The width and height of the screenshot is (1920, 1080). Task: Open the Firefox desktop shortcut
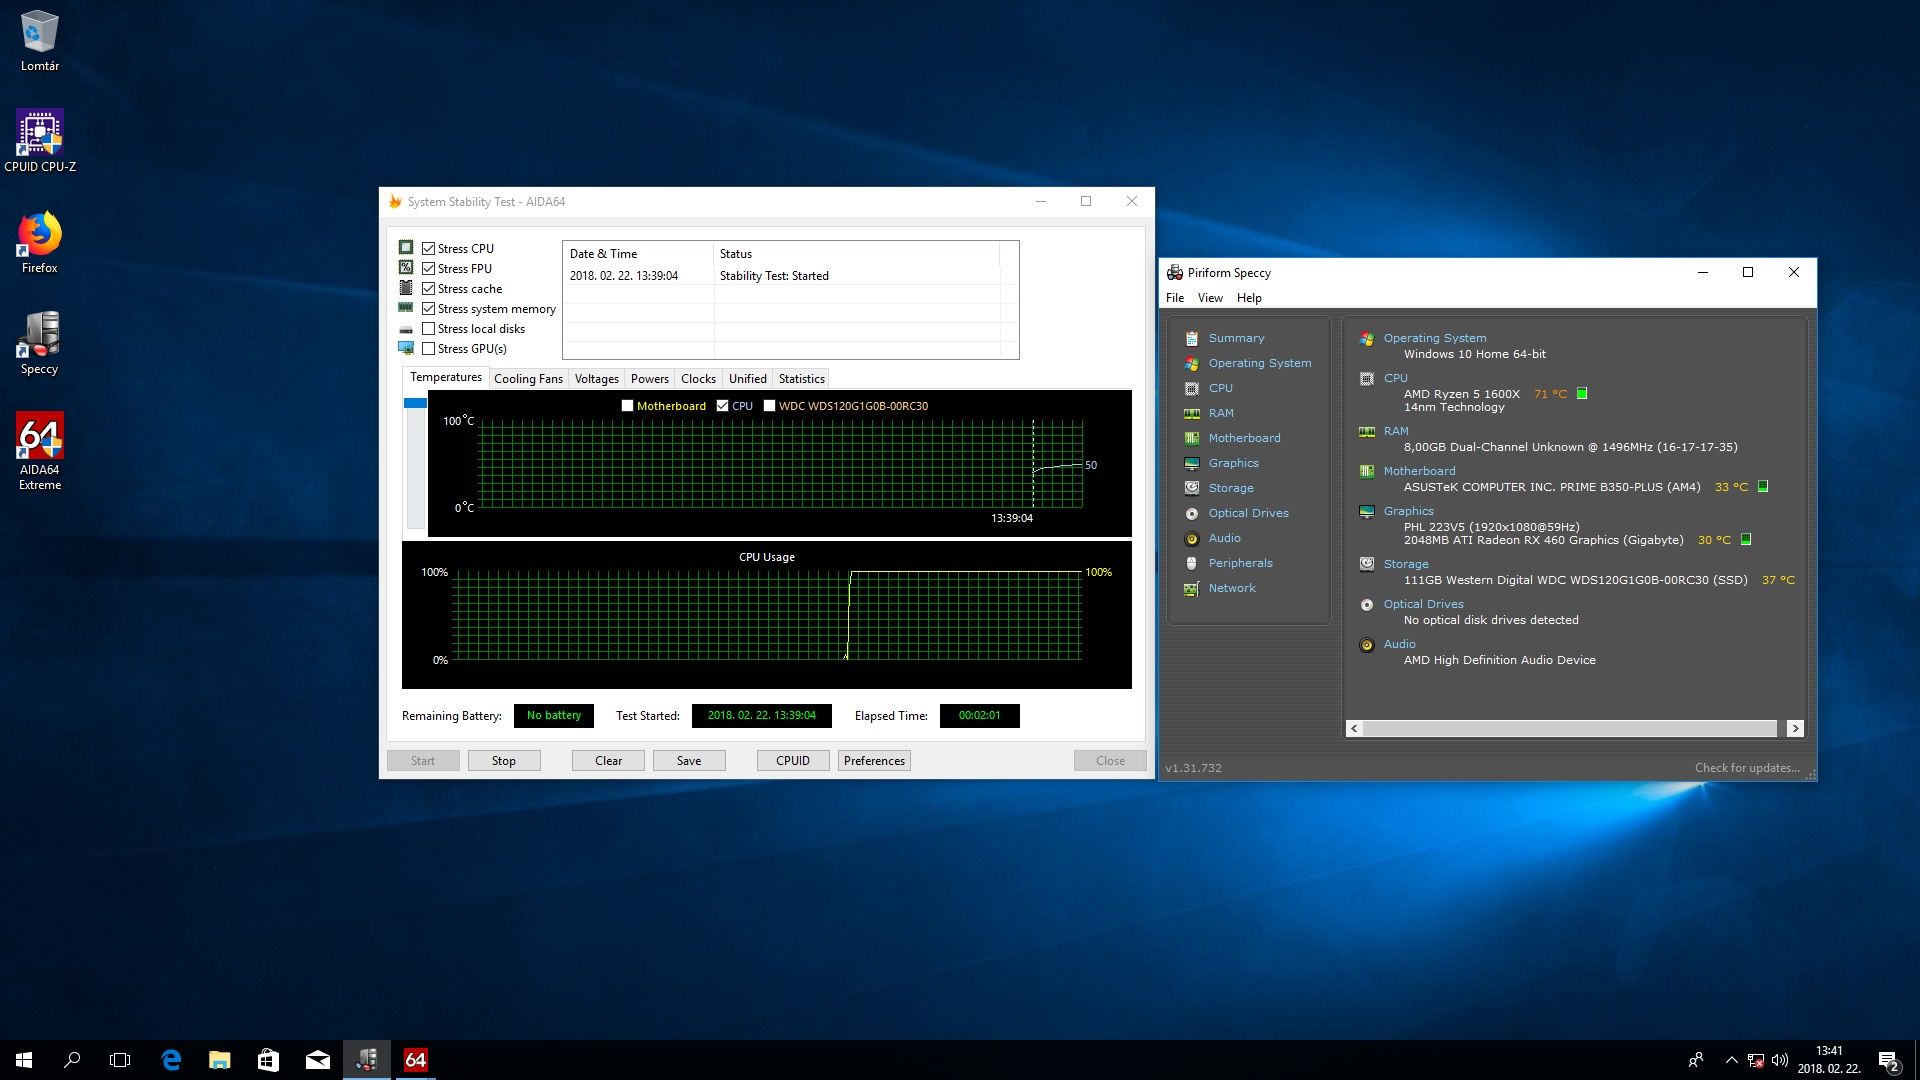(39, 242)
